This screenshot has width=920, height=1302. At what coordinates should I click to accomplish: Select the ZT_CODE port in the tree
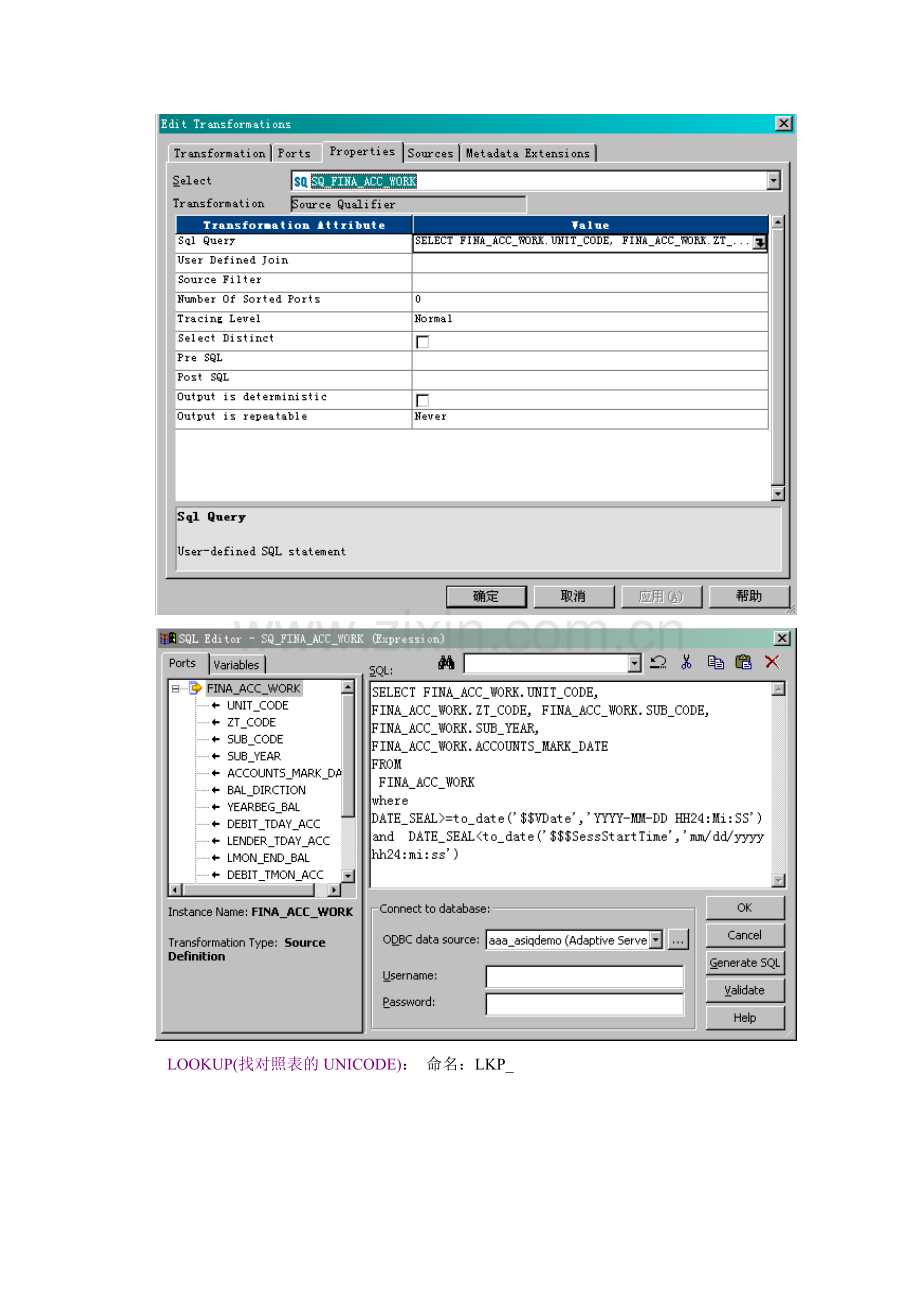tap(251, 722)
